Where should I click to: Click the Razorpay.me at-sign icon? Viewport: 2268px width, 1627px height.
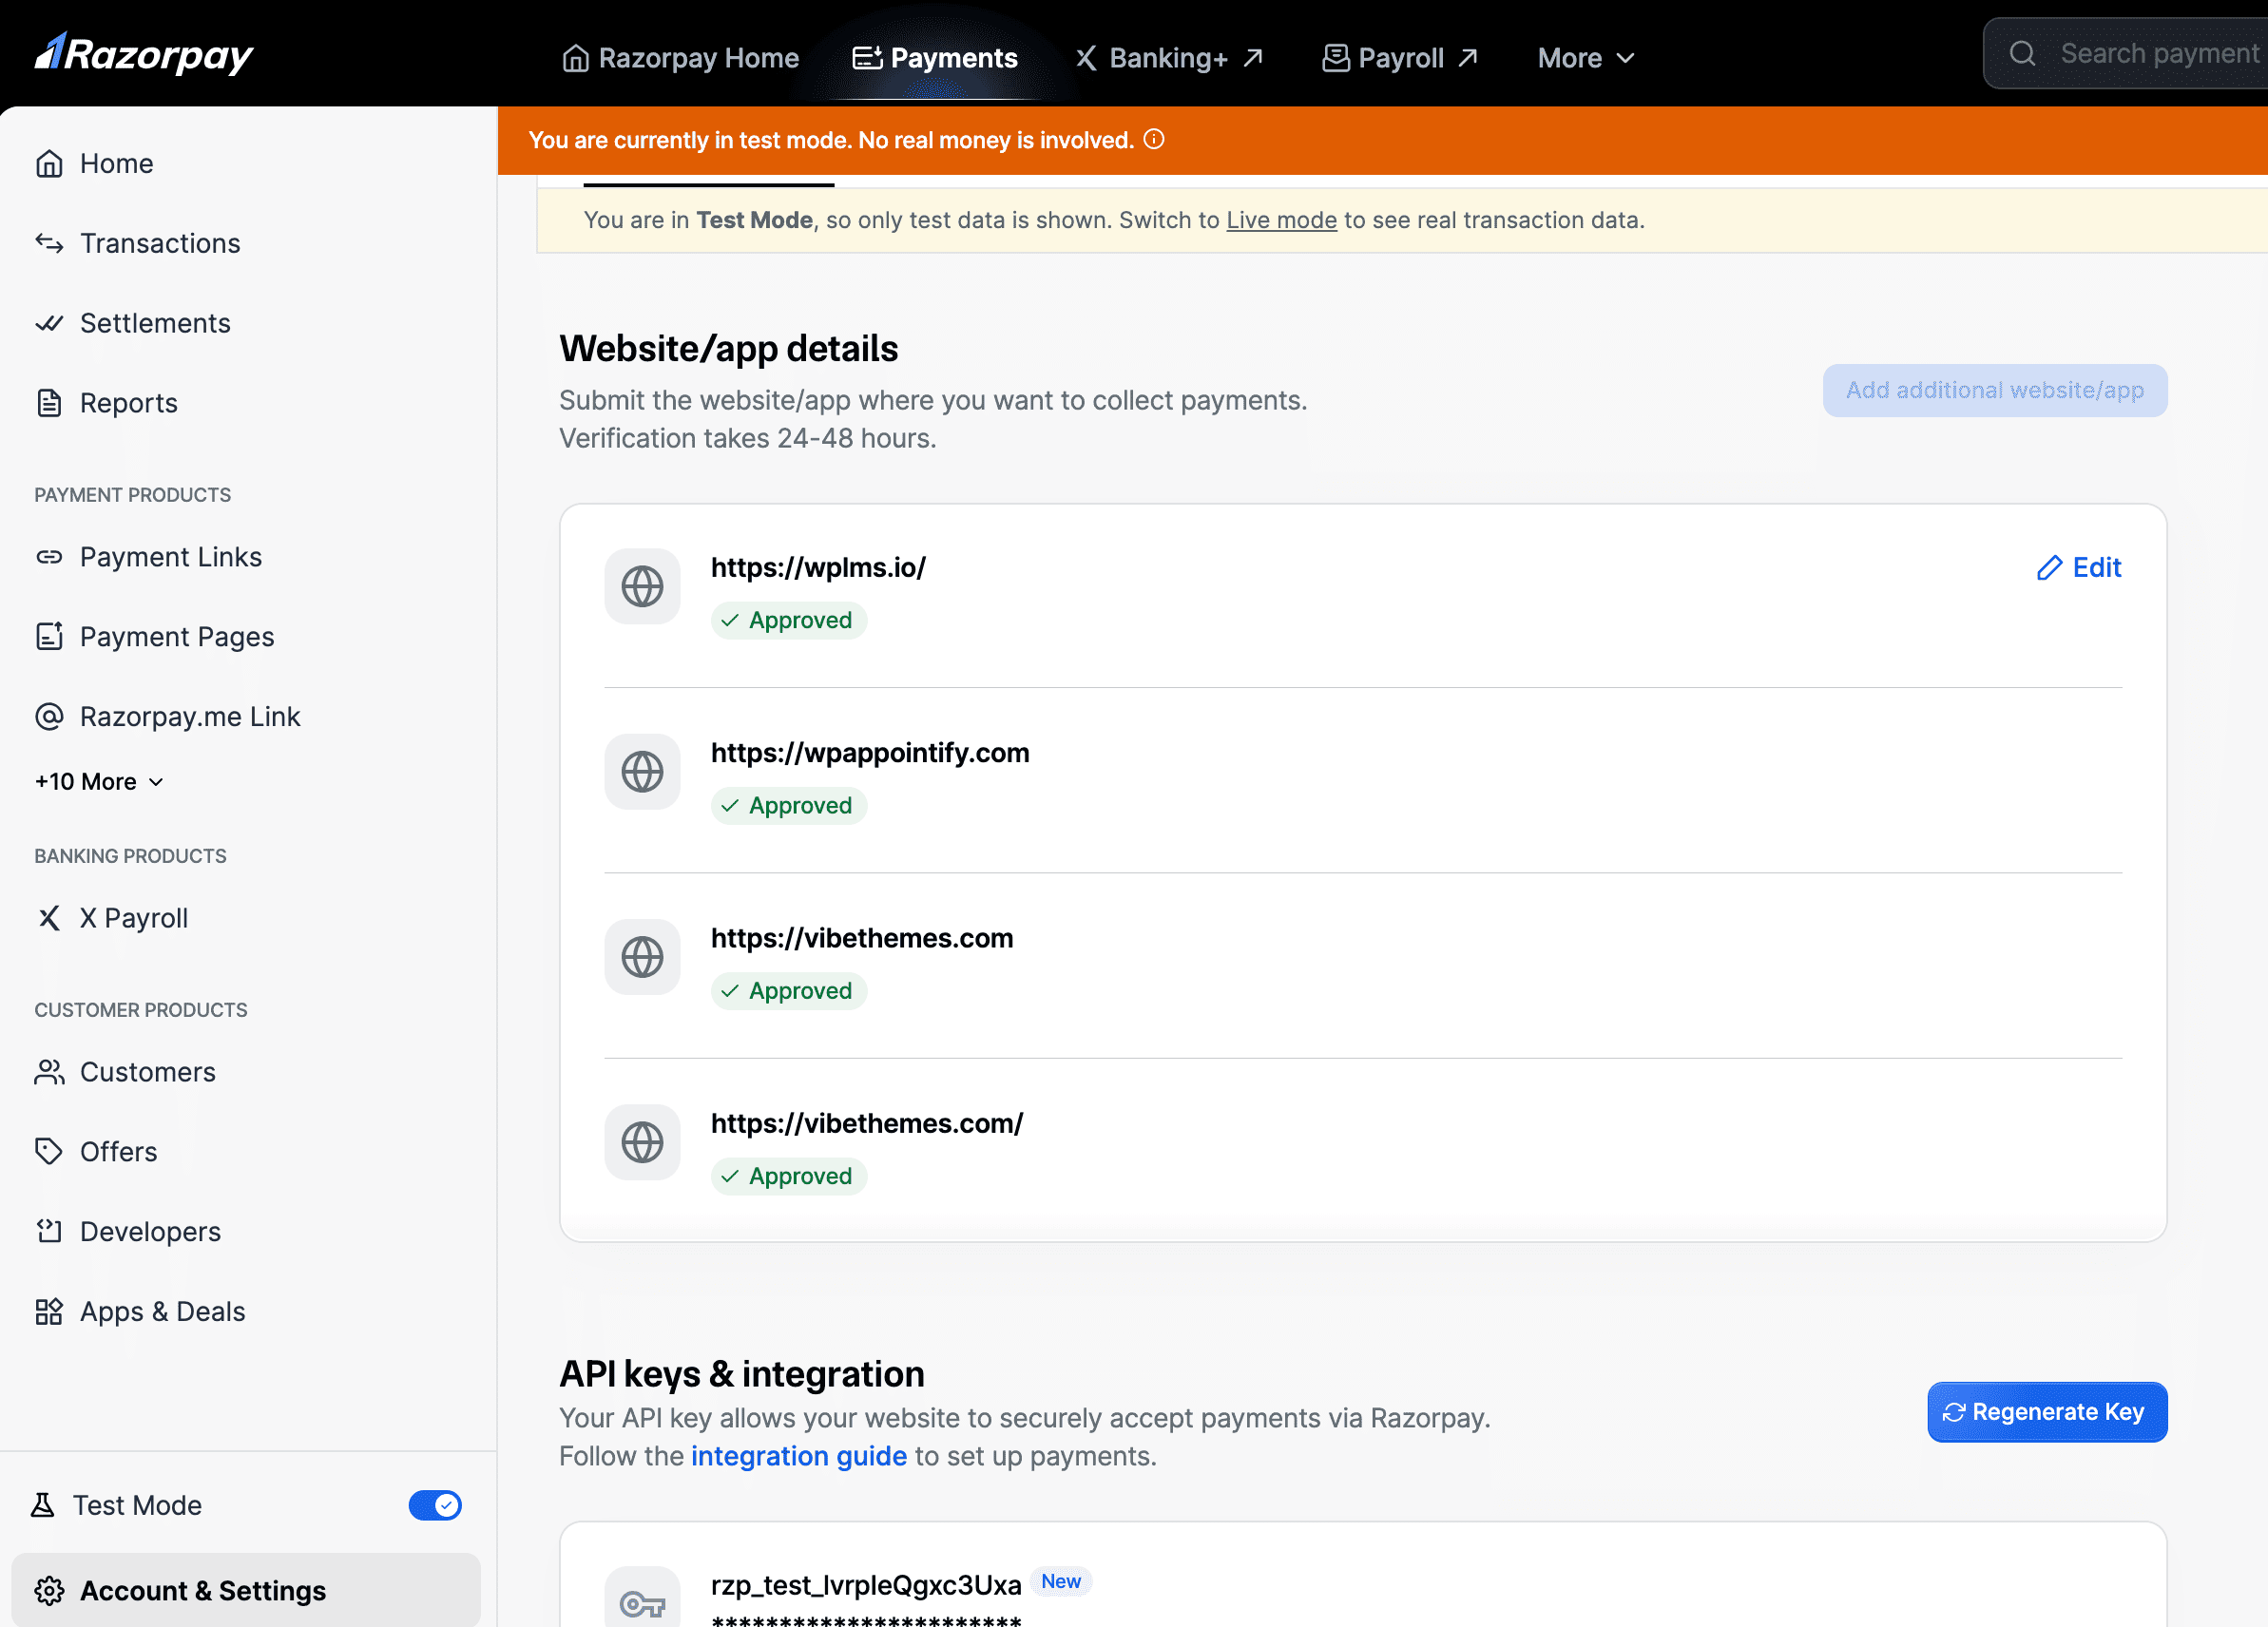point(49,717)
